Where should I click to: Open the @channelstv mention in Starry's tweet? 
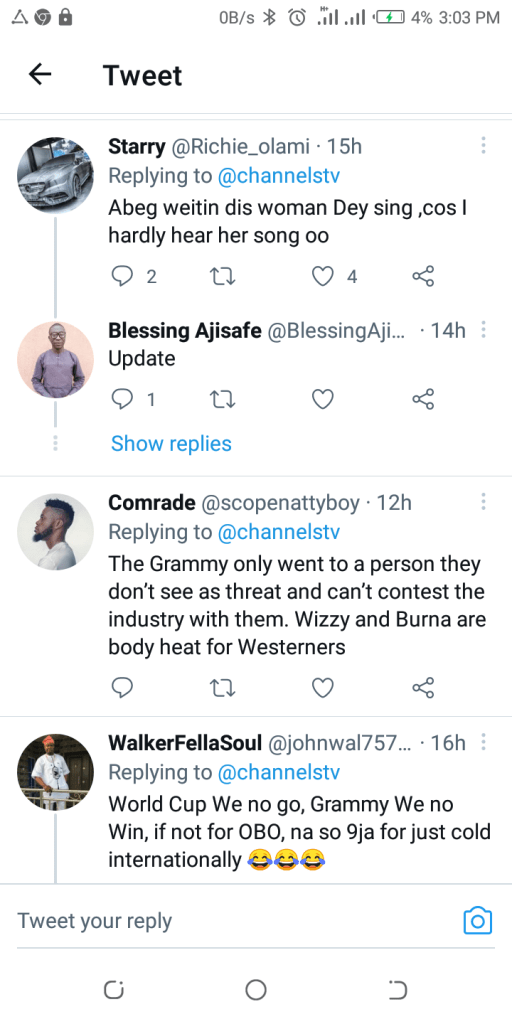[278, 176]
